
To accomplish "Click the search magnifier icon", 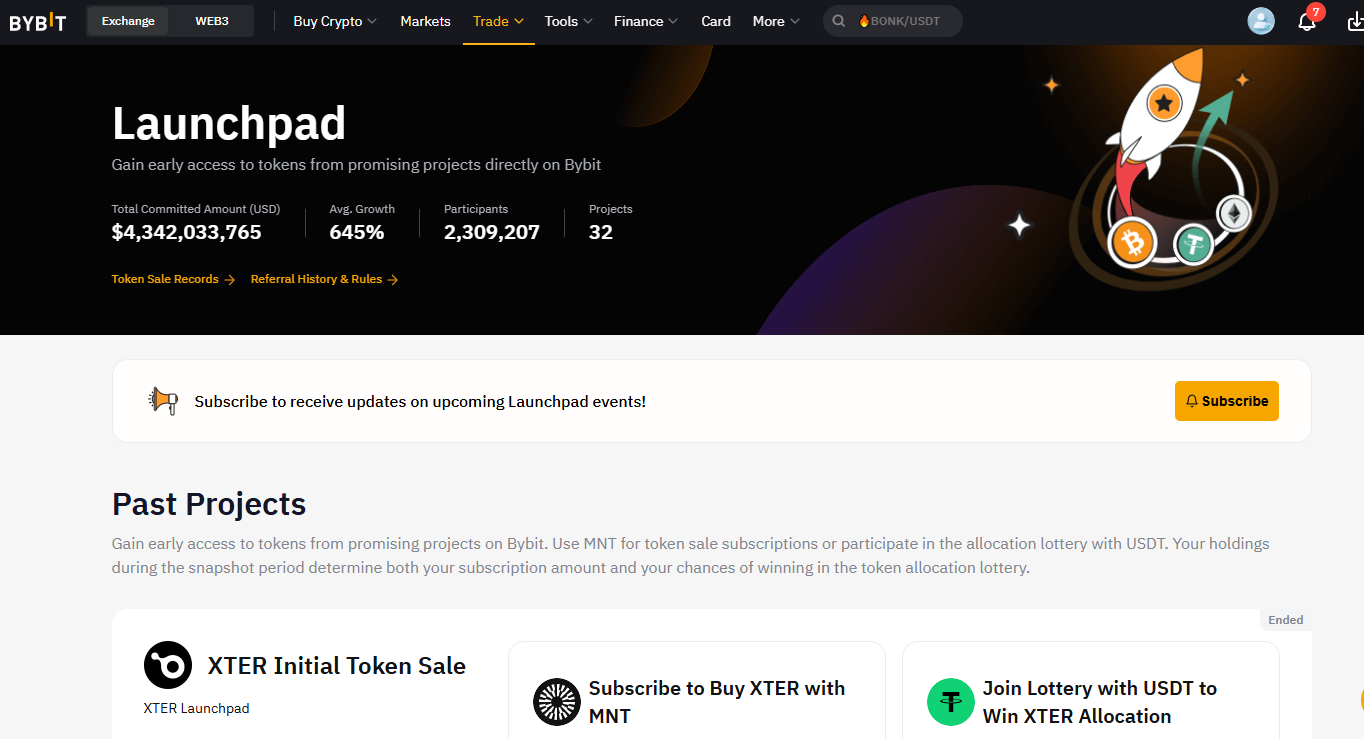I will (x=839, y=21).
